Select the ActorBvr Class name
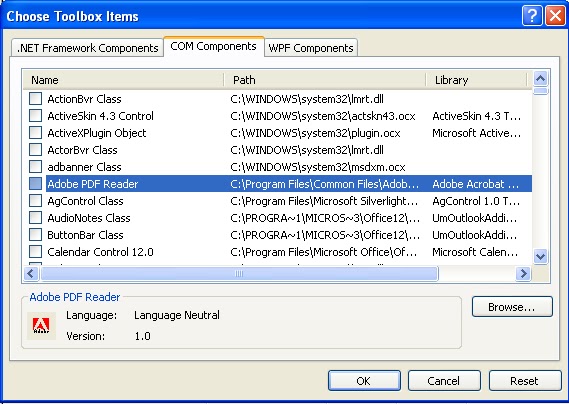 (x=82, y=150)
